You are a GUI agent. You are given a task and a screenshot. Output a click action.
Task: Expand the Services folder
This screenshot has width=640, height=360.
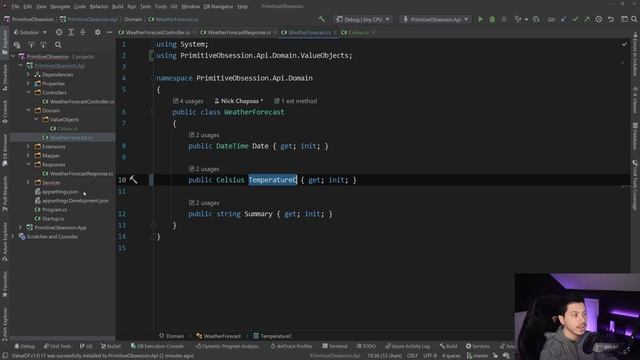point(29,182)
